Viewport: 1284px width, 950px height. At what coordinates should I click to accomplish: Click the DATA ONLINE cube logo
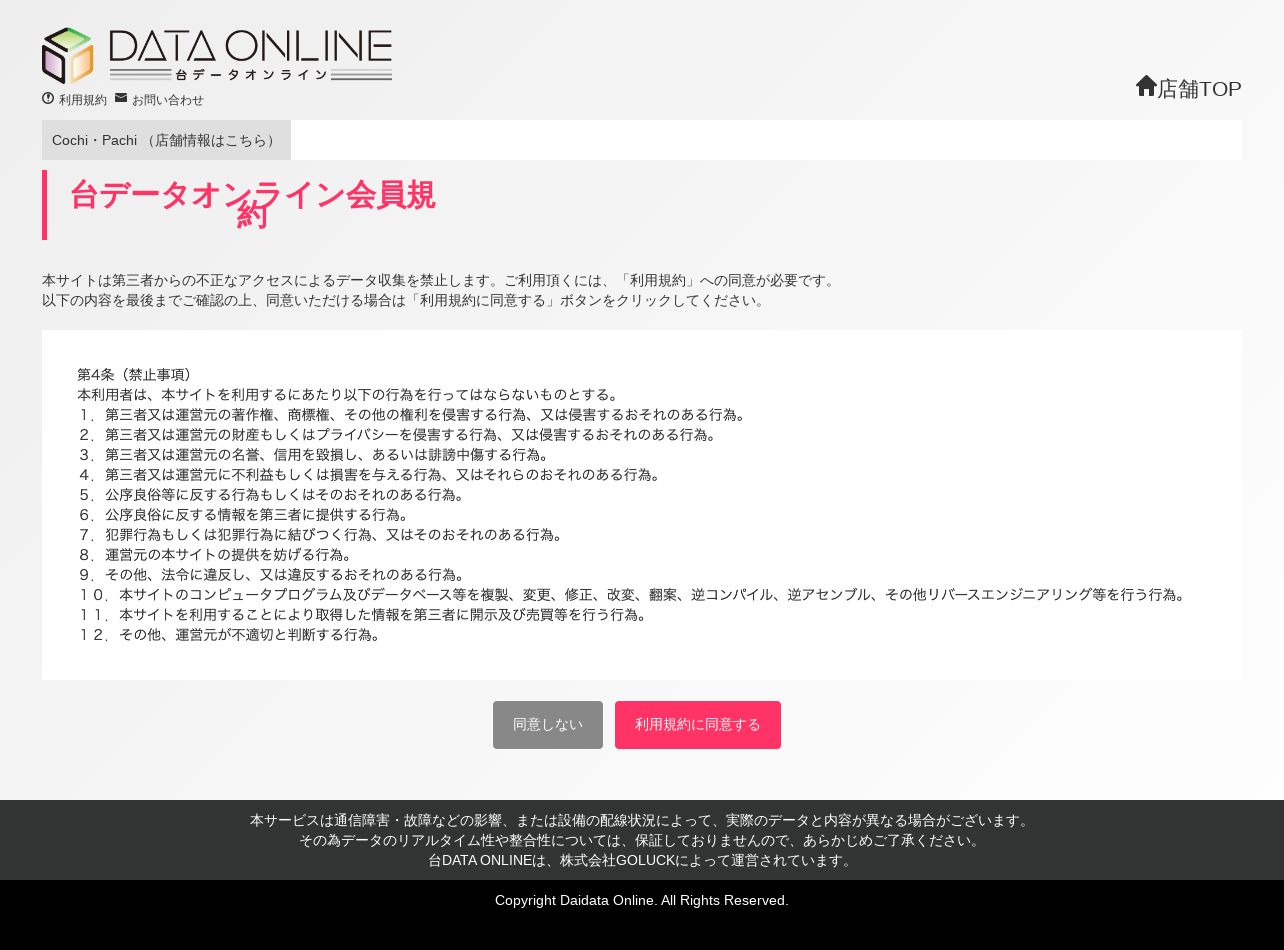pos(68,56)
